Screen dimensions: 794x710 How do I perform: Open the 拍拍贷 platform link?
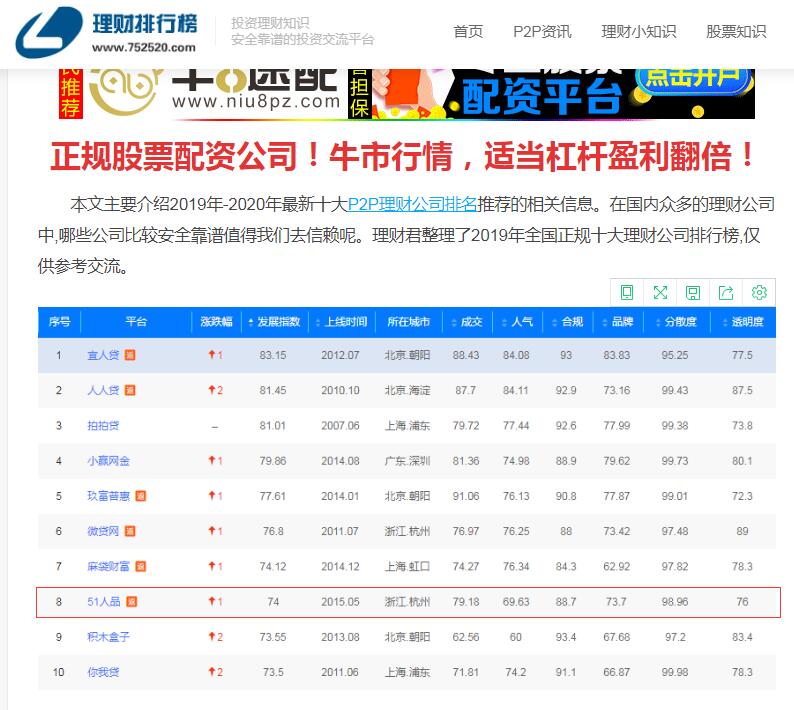point(103,425)
